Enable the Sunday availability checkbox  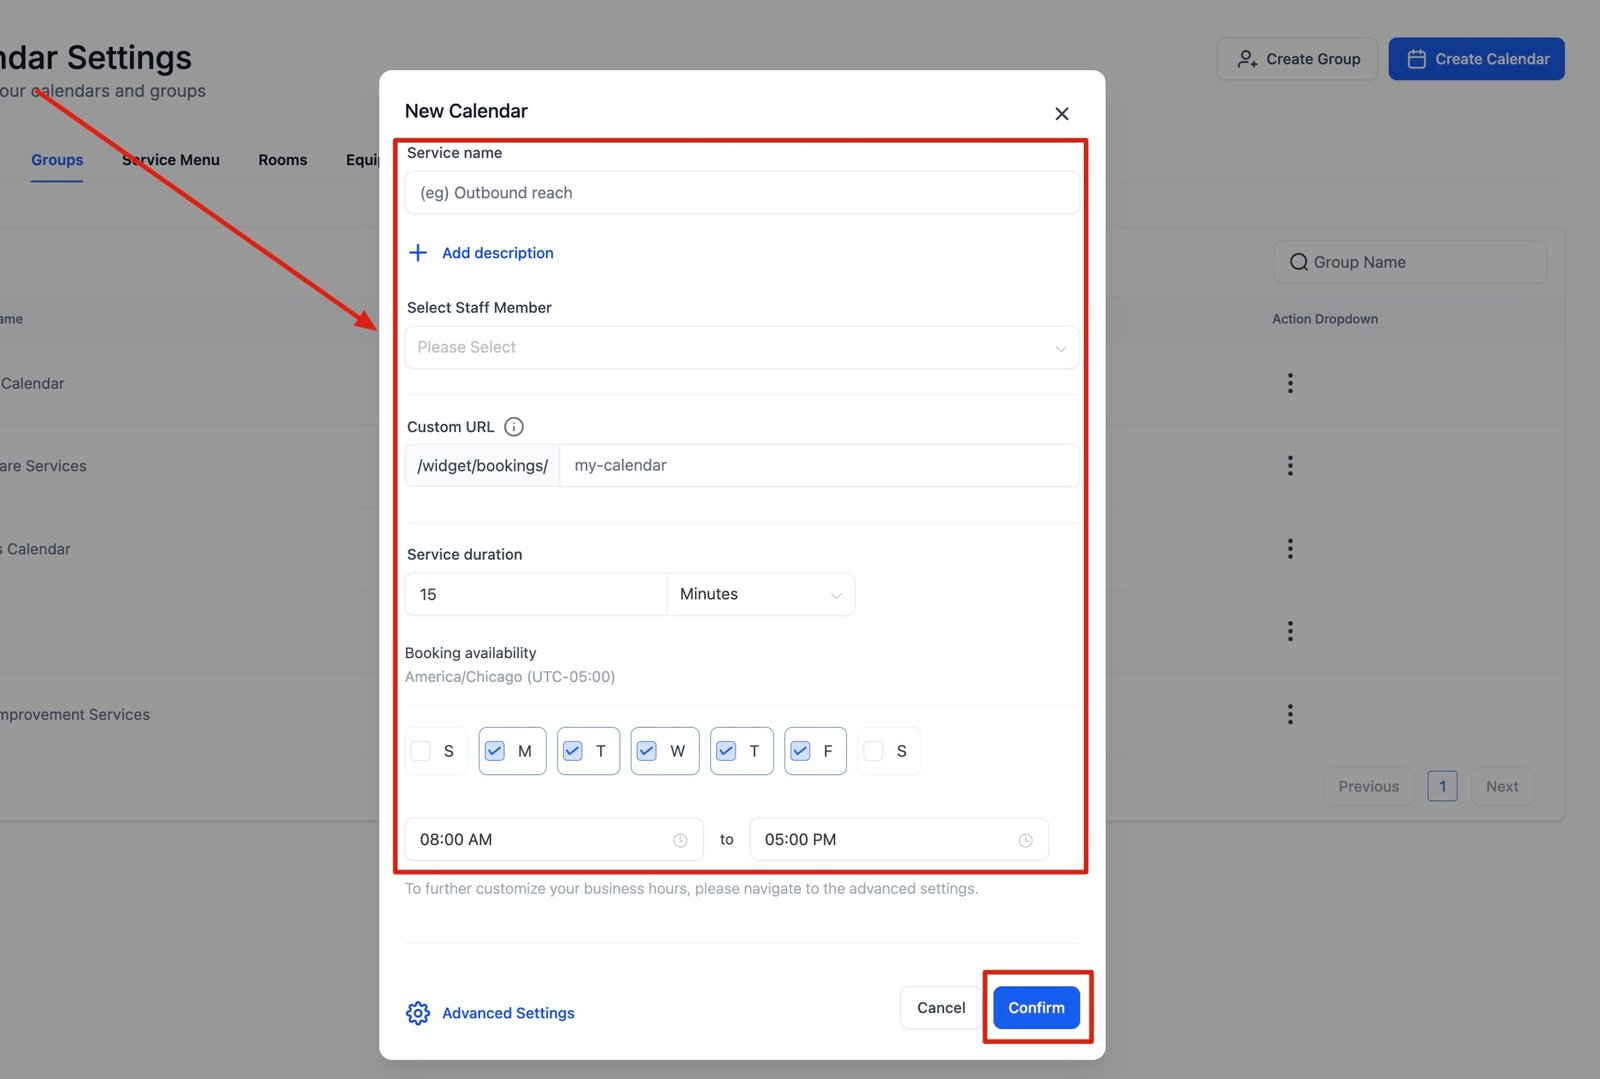(421, 751)
